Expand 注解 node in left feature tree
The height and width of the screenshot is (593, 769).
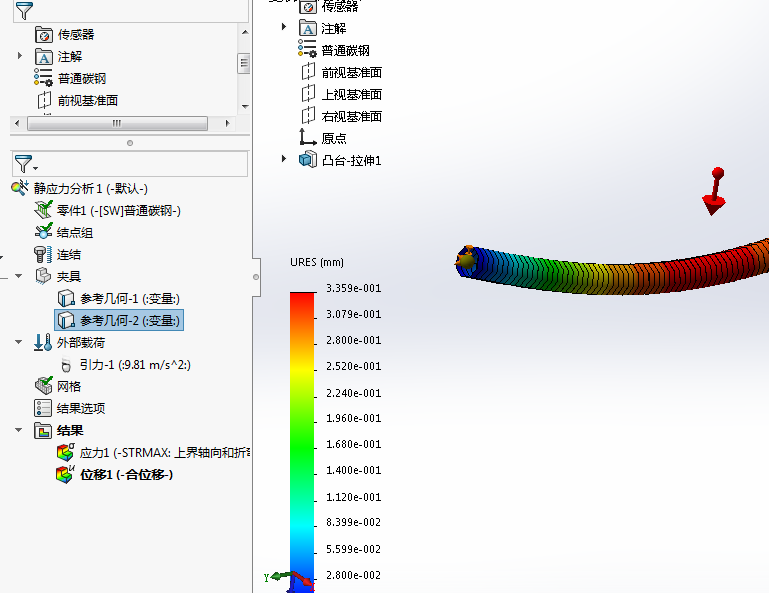pos(20,56)
